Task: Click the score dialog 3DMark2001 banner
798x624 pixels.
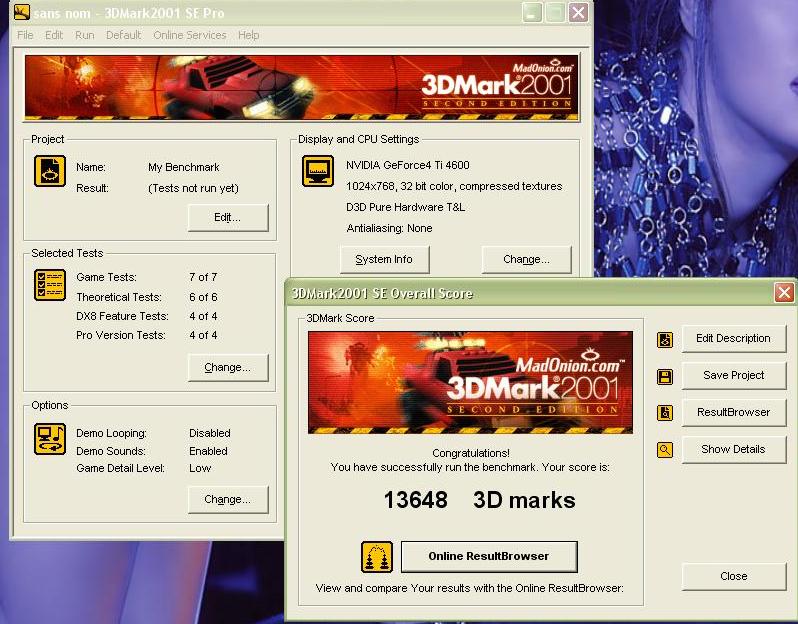Action: click(470, 383)
